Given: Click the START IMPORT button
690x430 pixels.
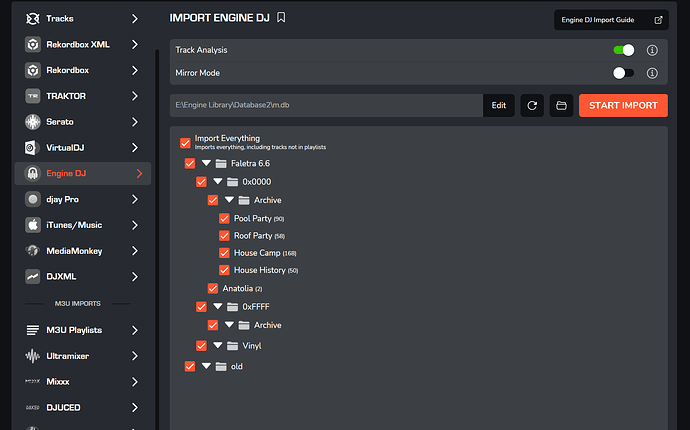Looking at the screenshot, I should pos(623,106).
